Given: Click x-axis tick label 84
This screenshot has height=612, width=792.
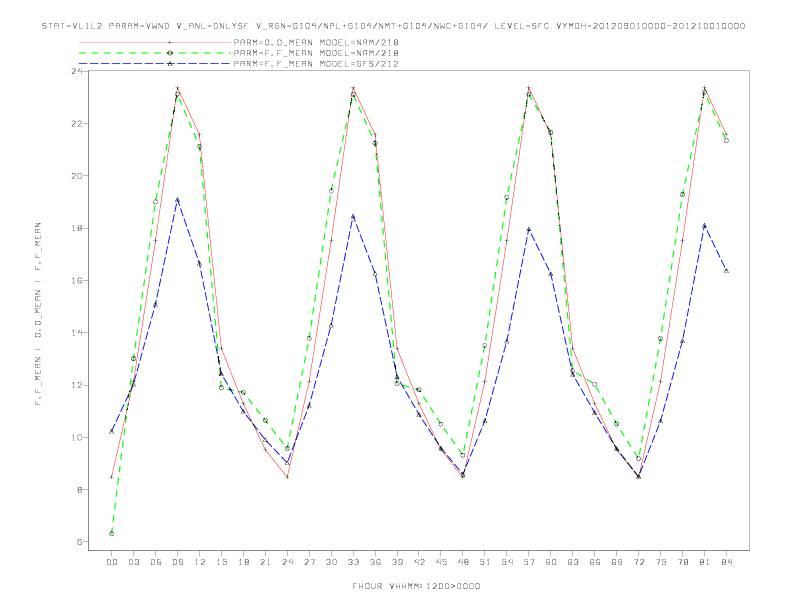Looking at the screenshot, I should click(x=726, y=562).
